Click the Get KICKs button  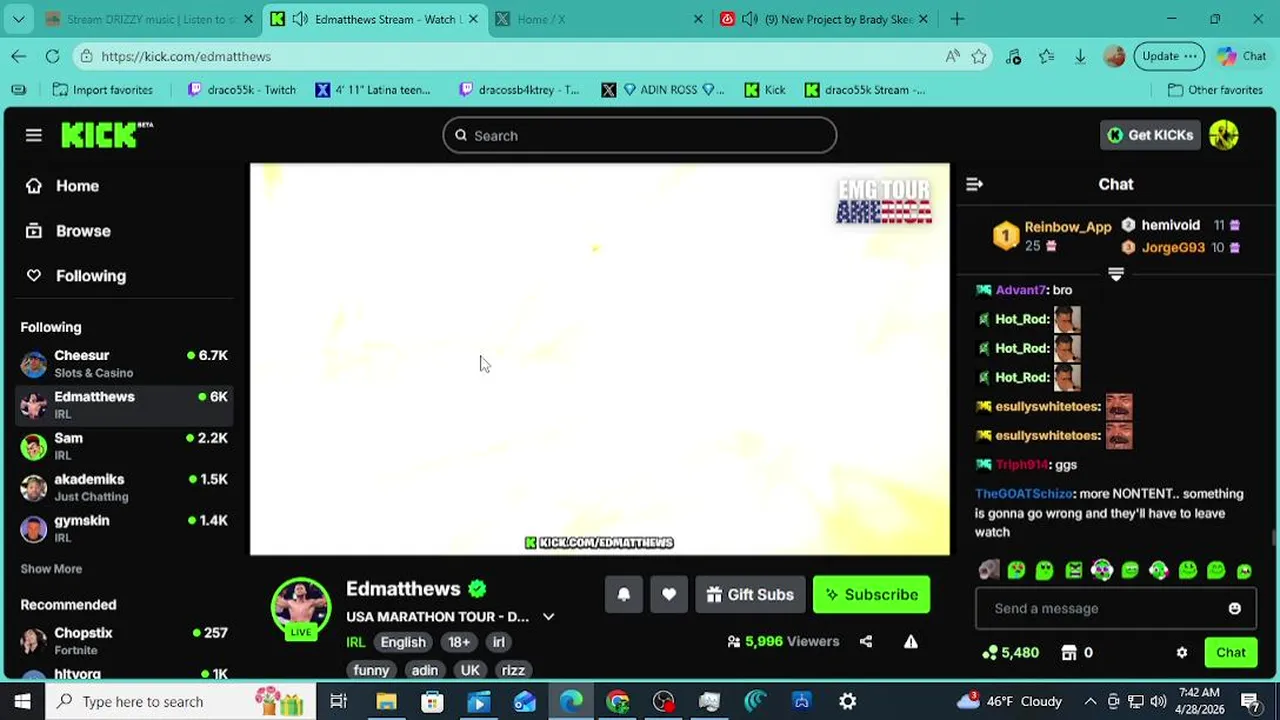(1150, 135)
